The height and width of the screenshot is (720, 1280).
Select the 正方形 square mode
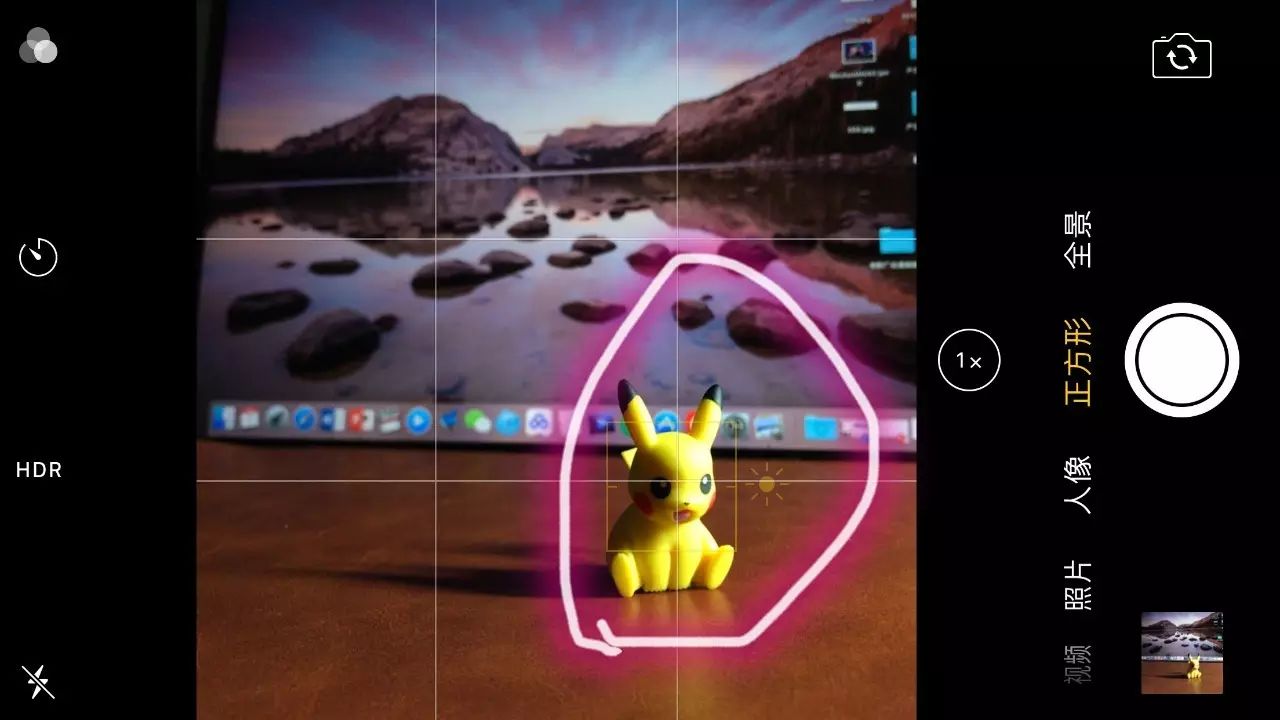[1078, 361]
